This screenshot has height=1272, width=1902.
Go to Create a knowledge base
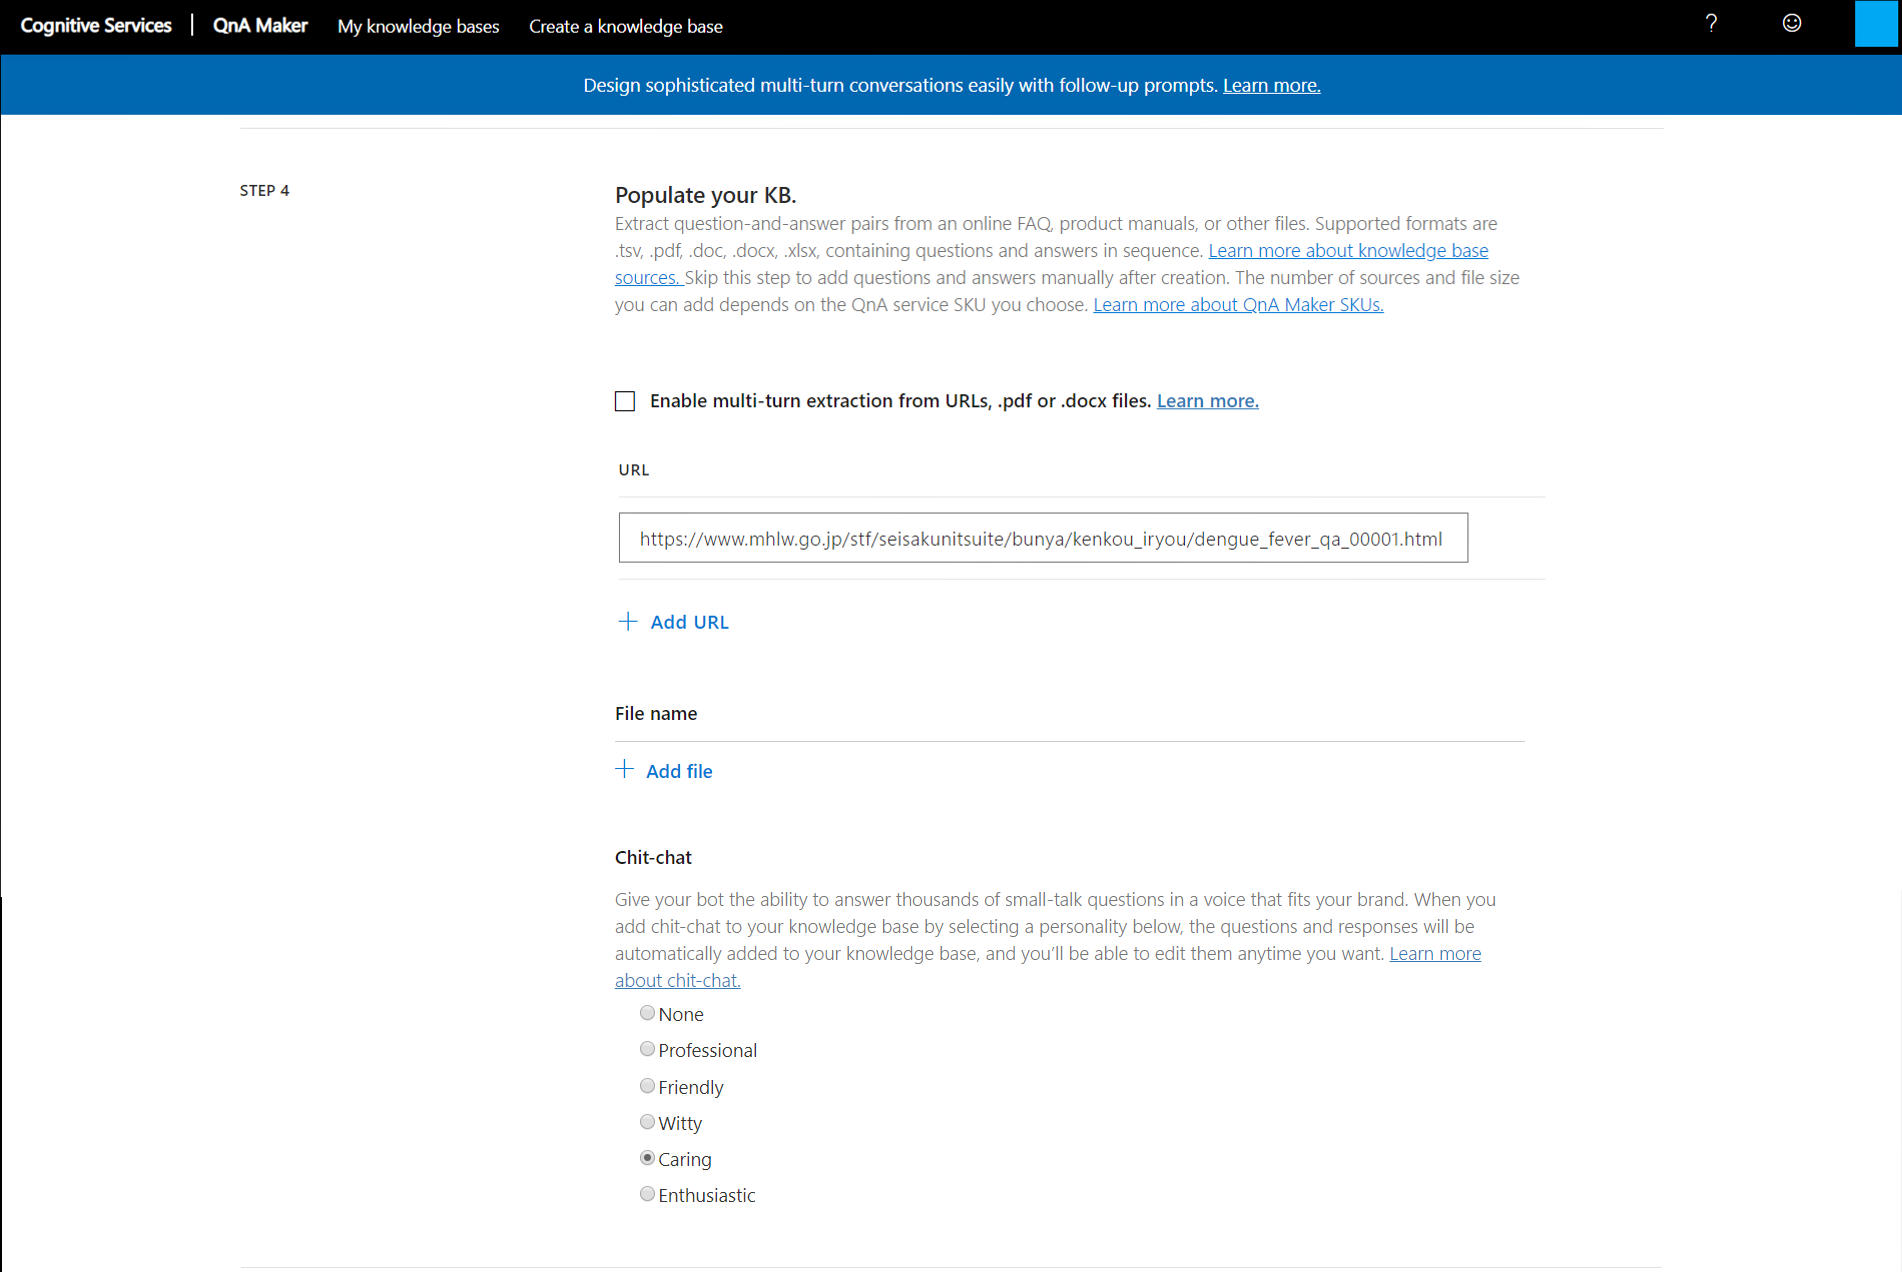click(625, 26)
